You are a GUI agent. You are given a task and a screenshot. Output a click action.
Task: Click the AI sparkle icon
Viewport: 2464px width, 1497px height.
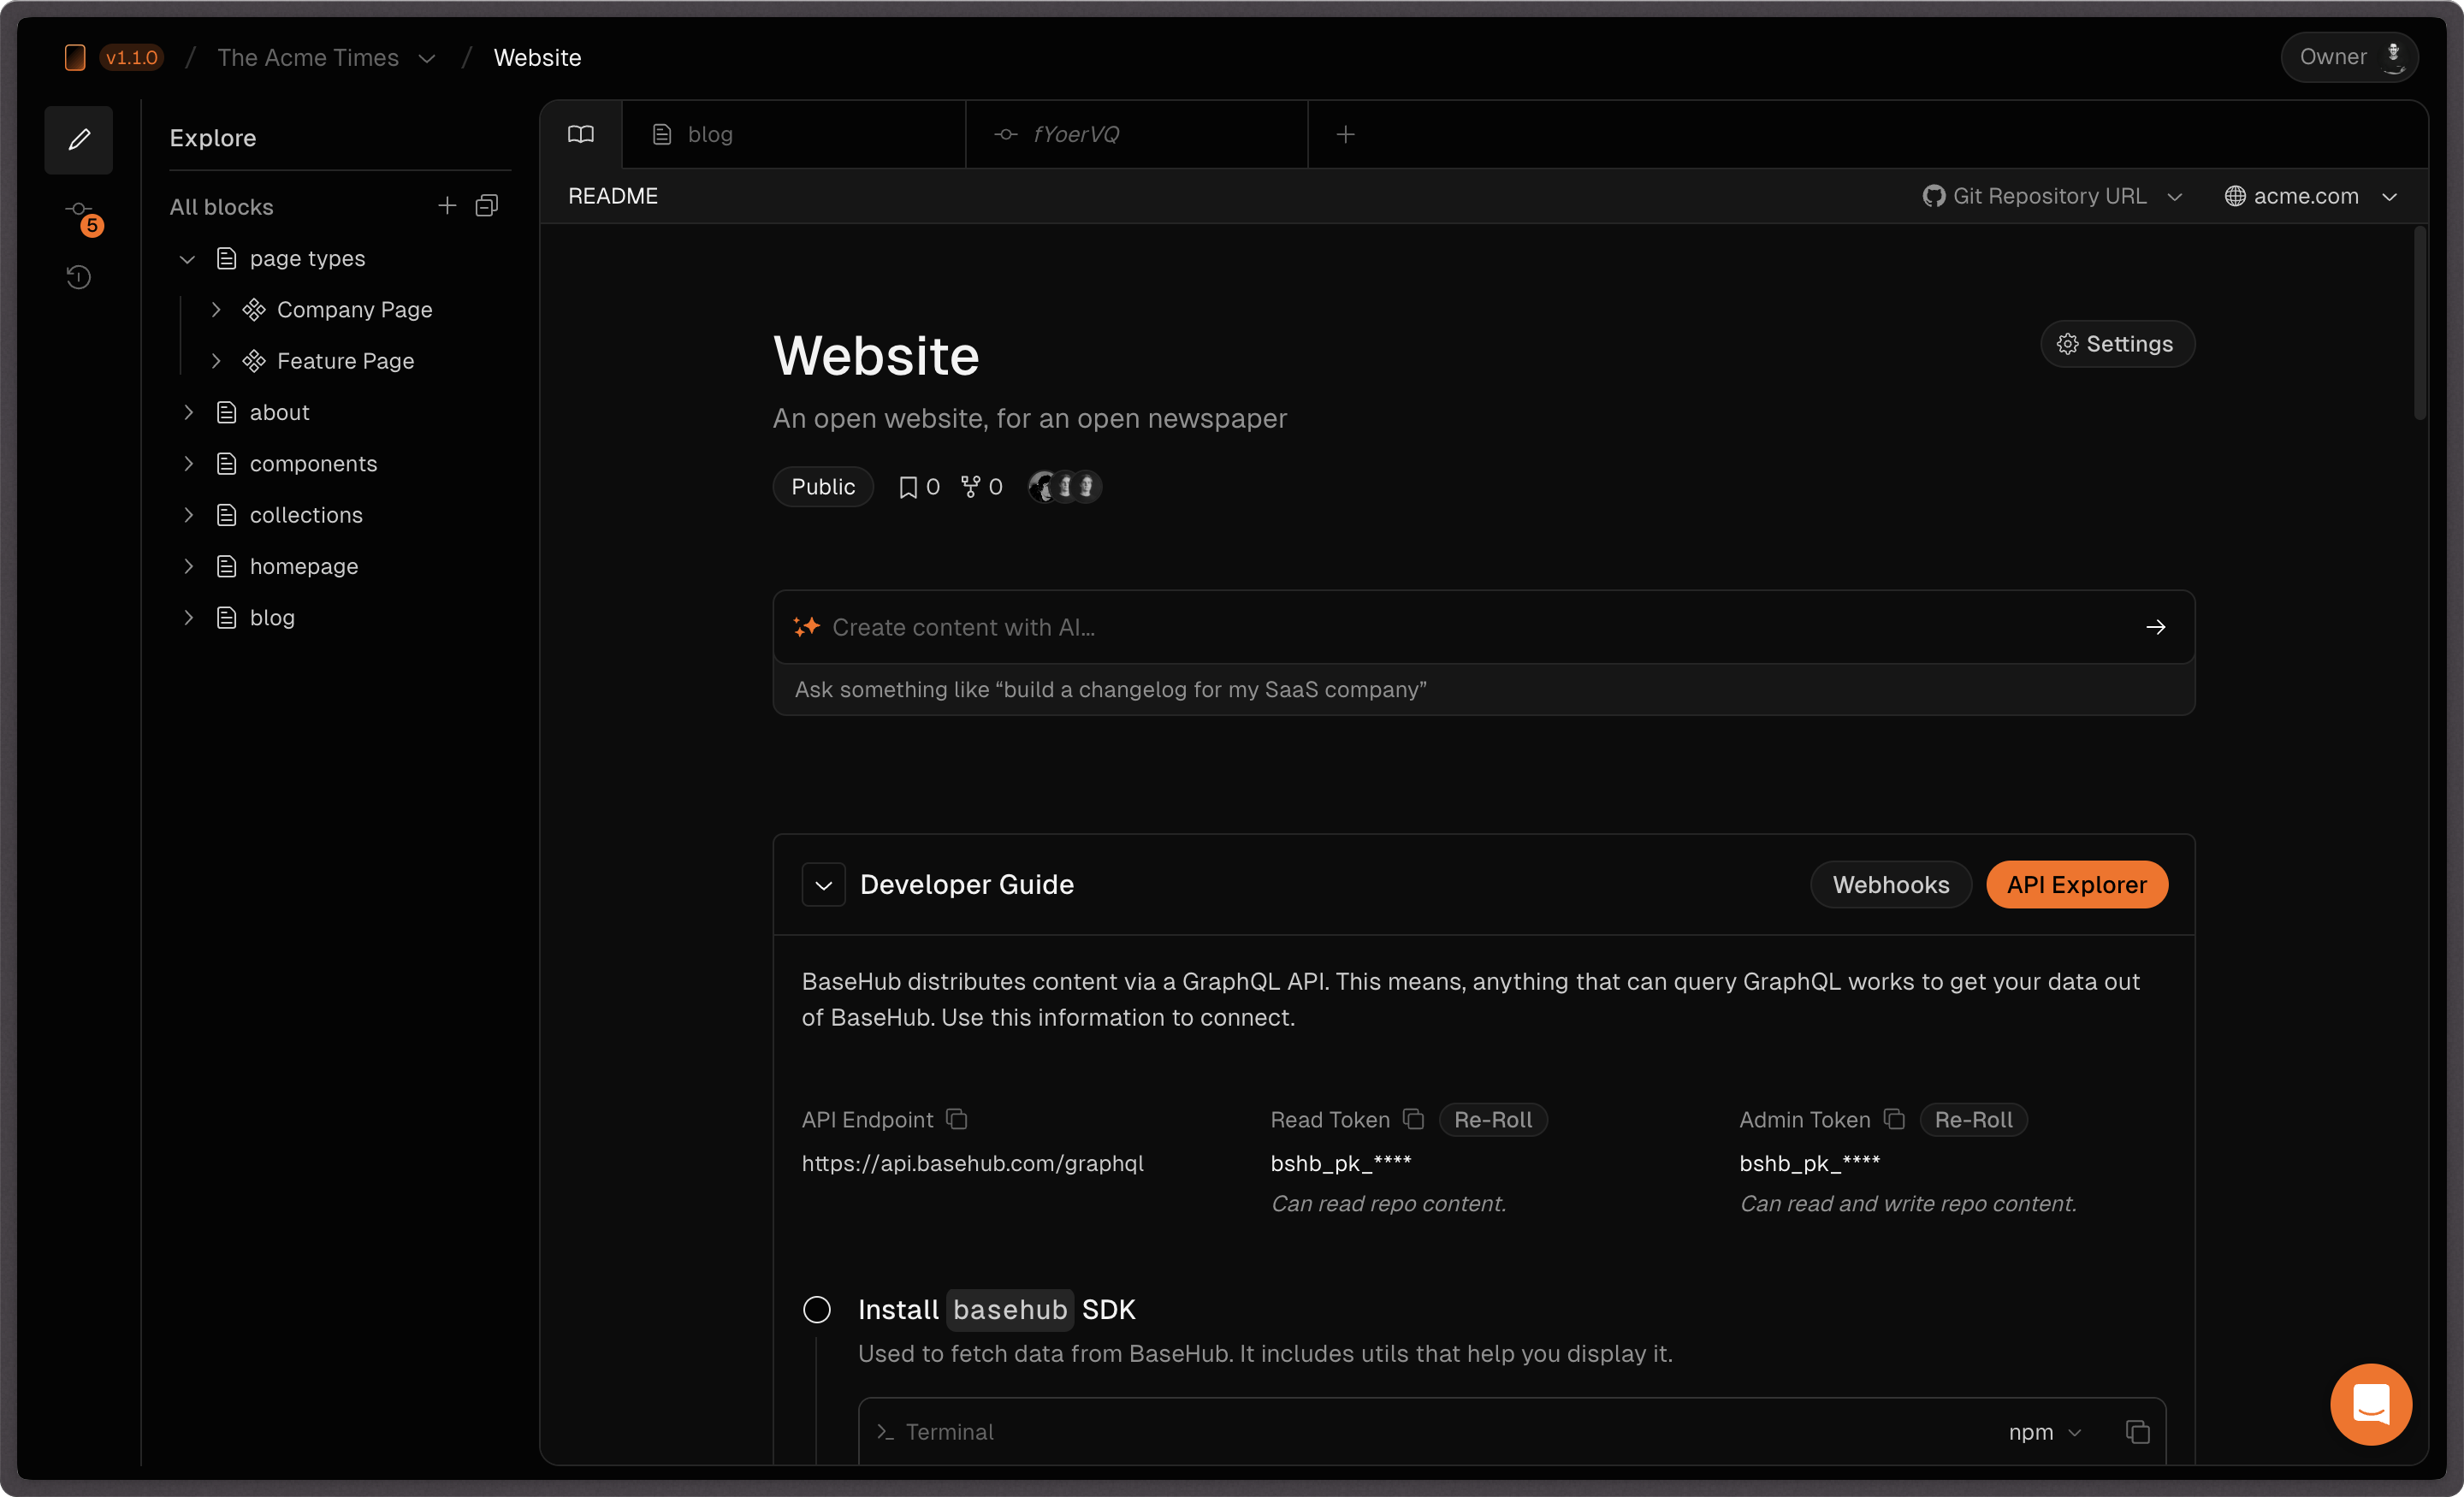pos(807,627)
